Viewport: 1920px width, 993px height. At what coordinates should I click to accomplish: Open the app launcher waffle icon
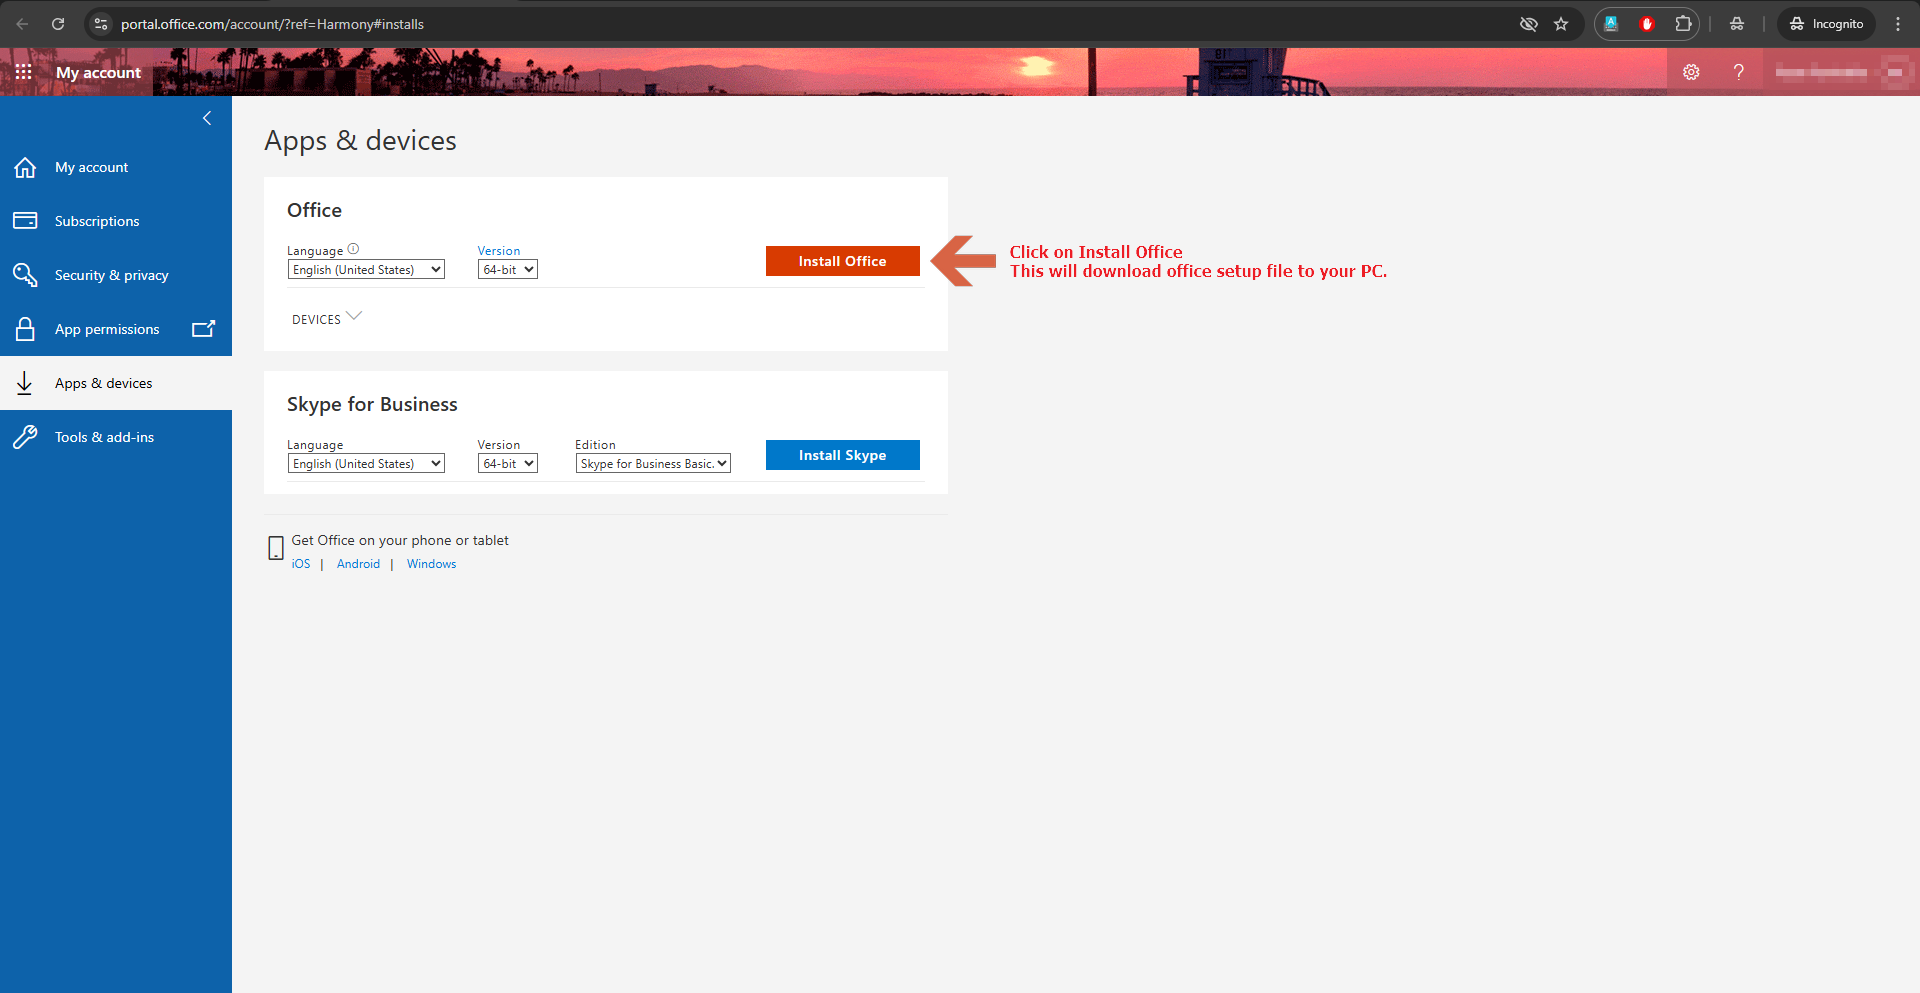point(24,72)
